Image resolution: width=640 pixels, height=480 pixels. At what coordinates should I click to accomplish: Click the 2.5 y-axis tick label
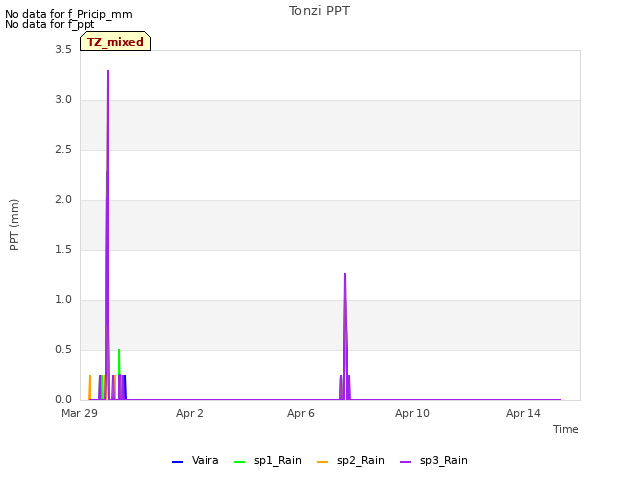click(63, 150)
